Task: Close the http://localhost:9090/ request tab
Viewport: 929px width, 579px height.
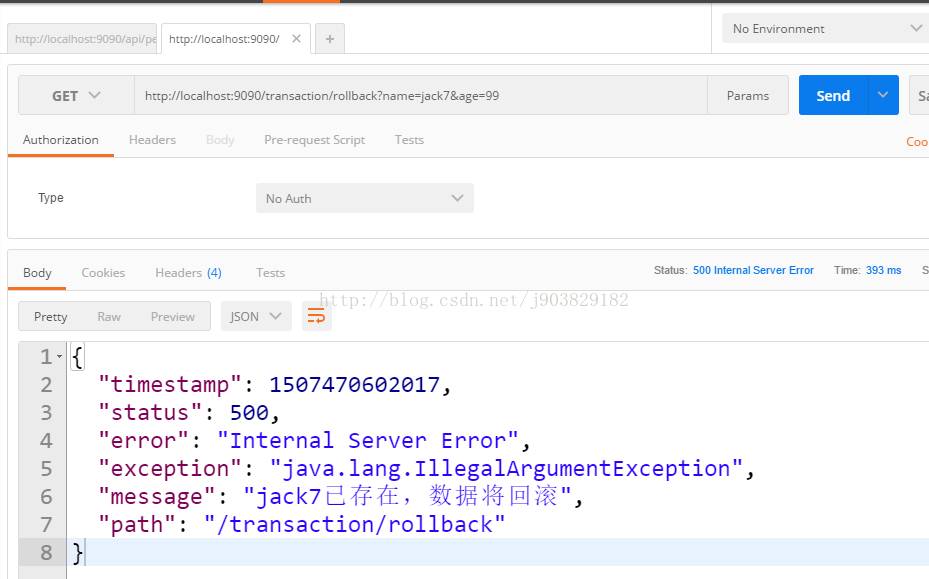Action: pyautogui.click(x=296, y=39)
